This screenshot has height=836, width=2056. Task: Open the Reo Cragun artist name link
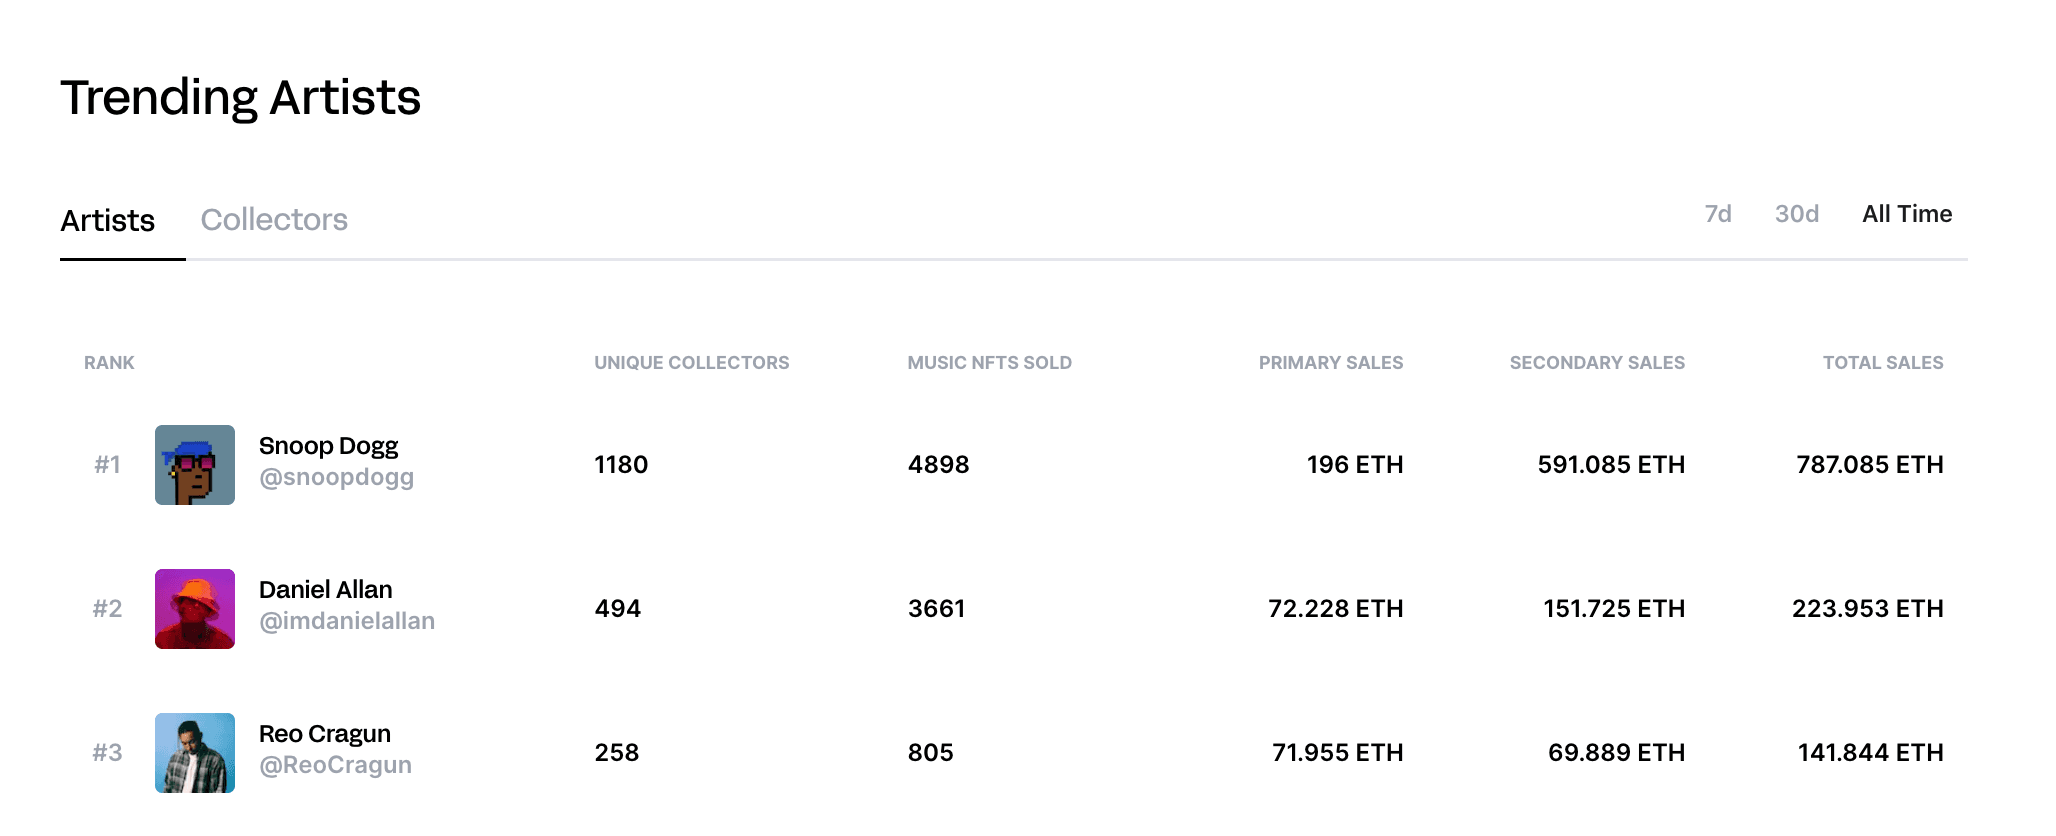pos(325,734)
